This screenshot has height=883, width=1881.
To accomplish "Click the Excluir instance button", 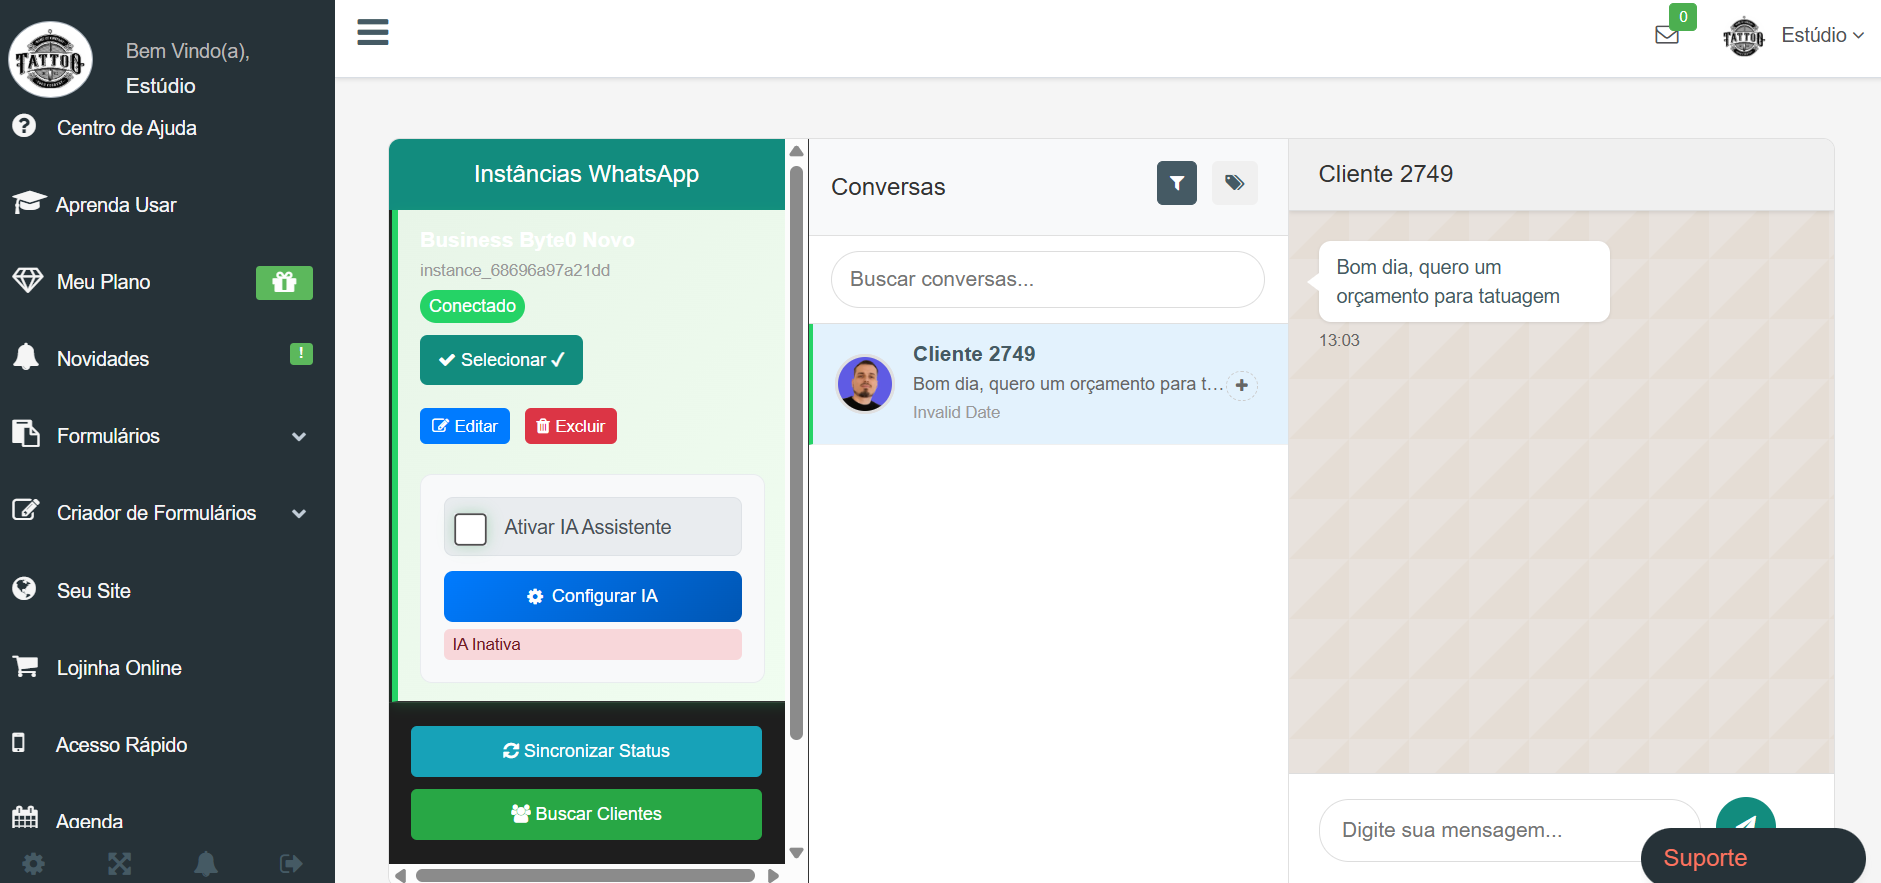I will (x=571, y=426).
